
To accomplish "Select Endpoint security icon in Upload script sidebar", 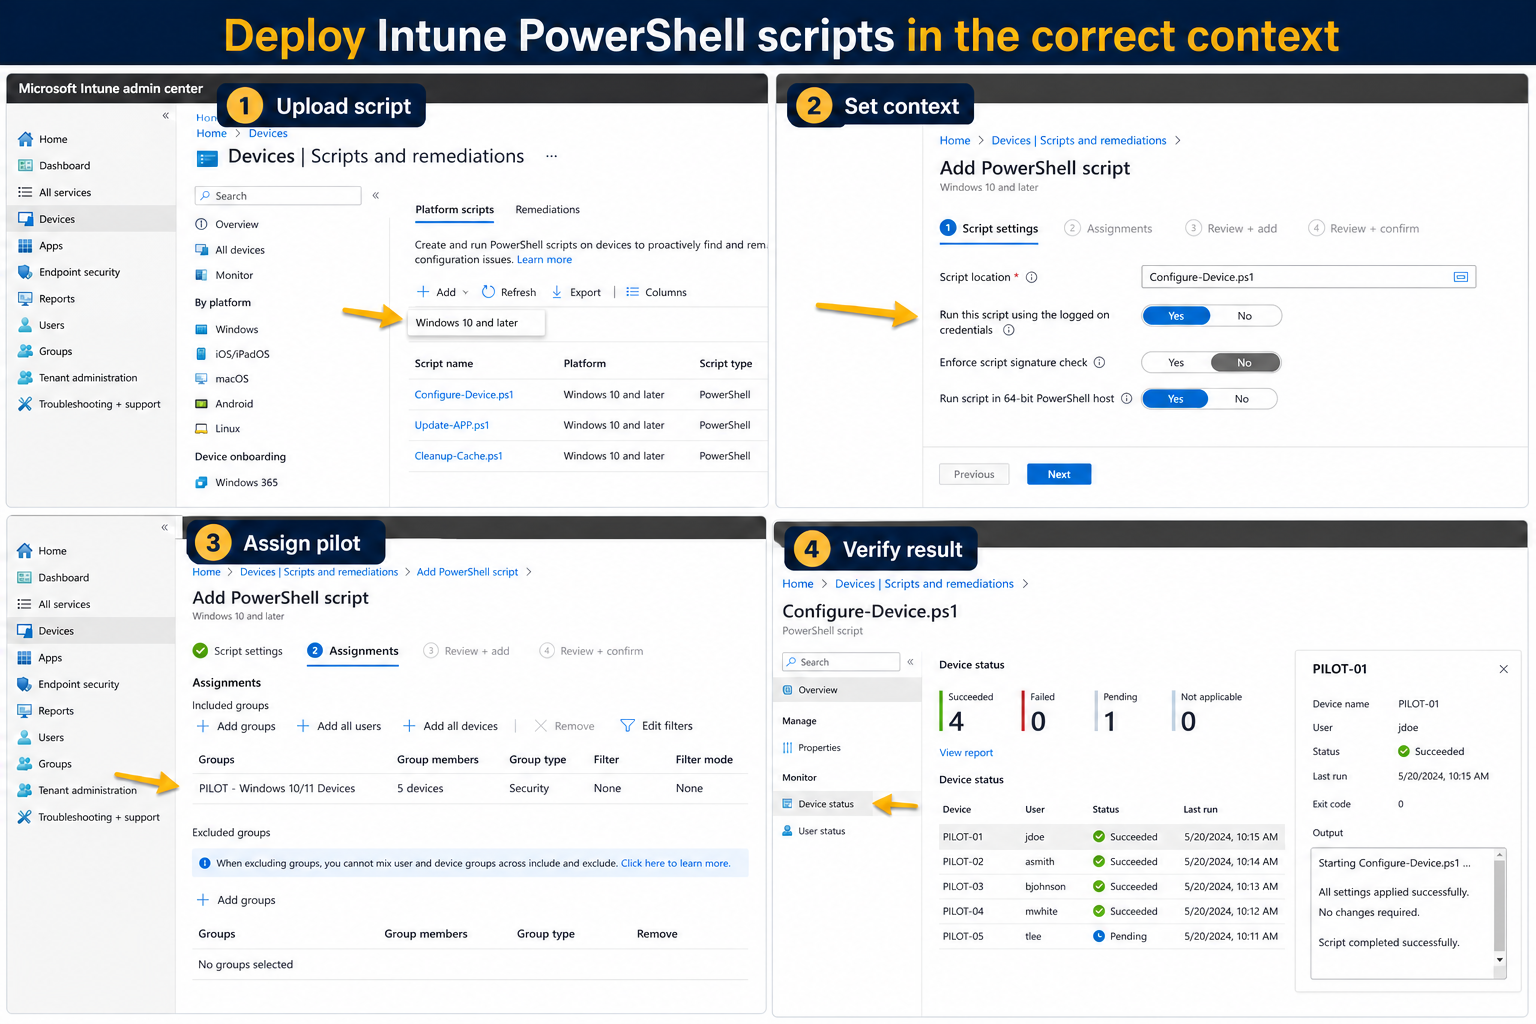I will click(25, 272).
